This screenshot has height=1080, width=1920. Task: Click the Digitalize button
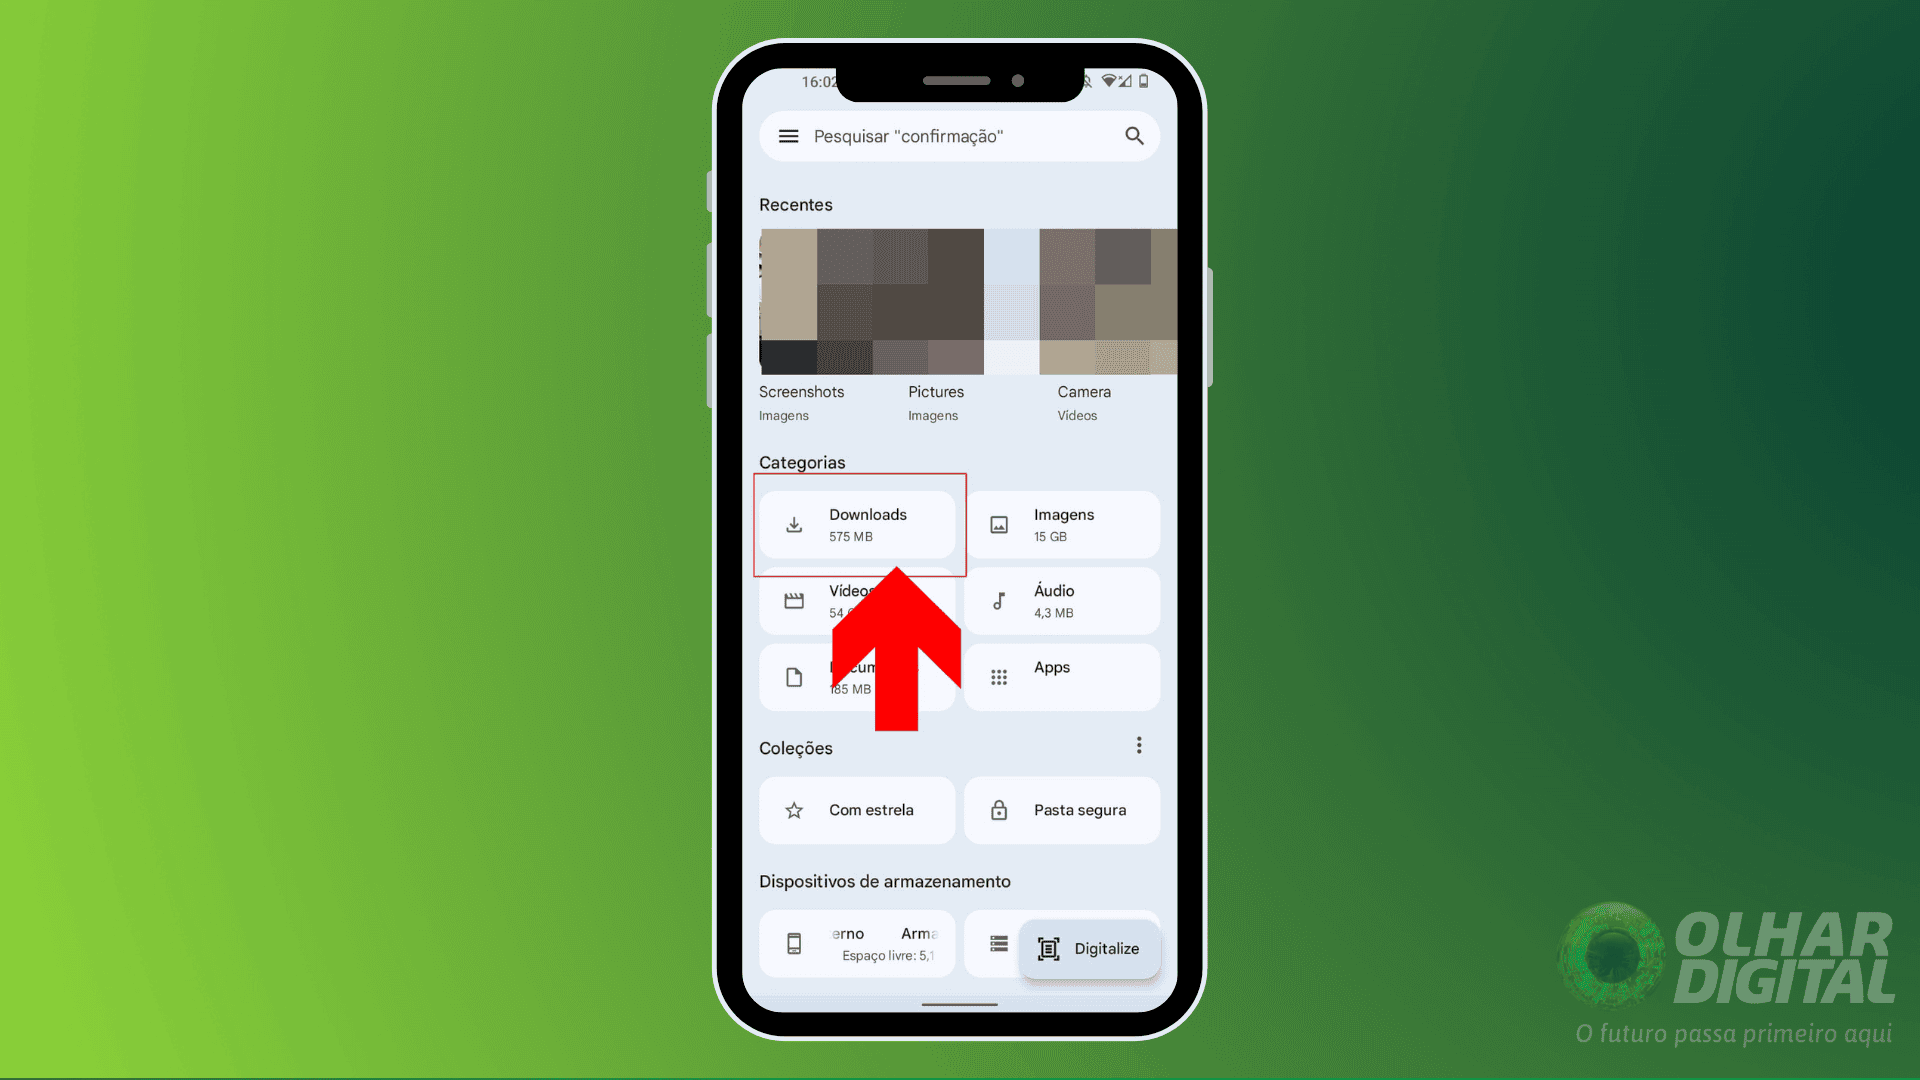1087,948
